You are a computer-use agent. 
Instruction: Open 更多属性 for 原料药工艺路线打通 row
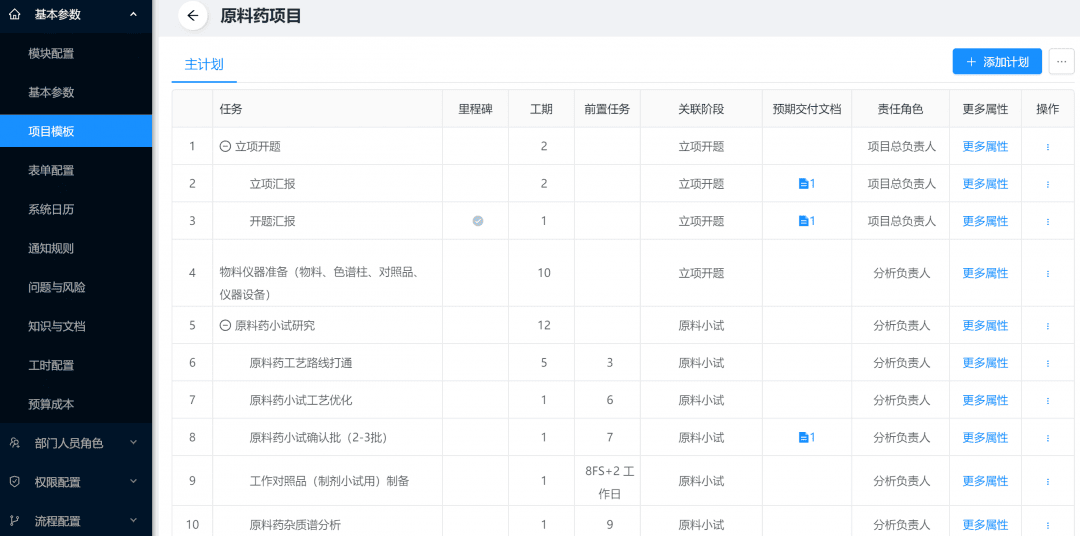click(985, 363)
